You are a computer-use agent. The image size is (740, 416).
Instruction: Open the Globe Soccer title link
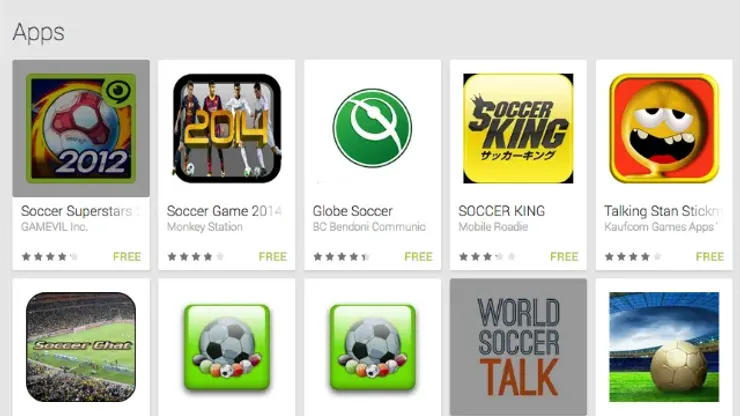(x=353, y=211)
